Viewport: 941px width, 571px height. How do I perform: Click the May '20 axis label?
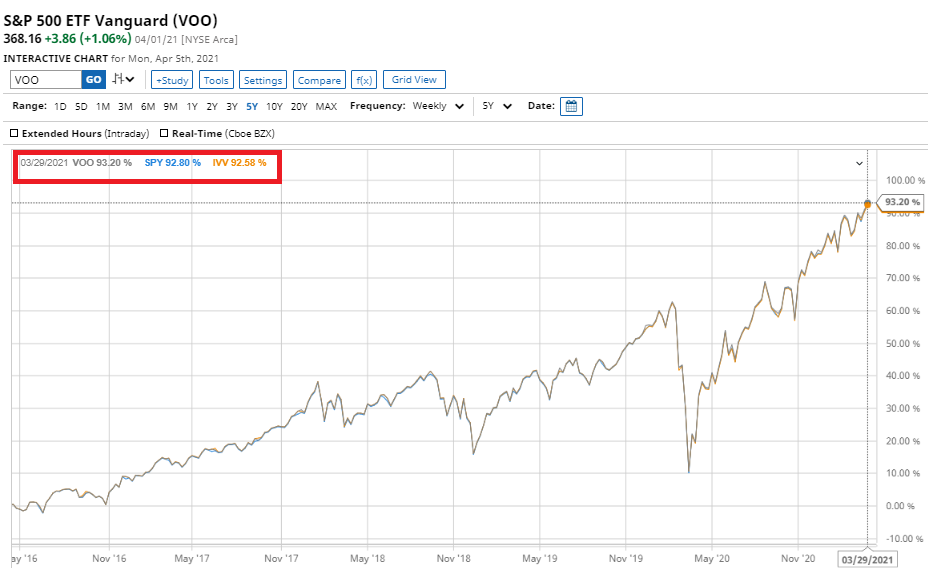point(712,558)
